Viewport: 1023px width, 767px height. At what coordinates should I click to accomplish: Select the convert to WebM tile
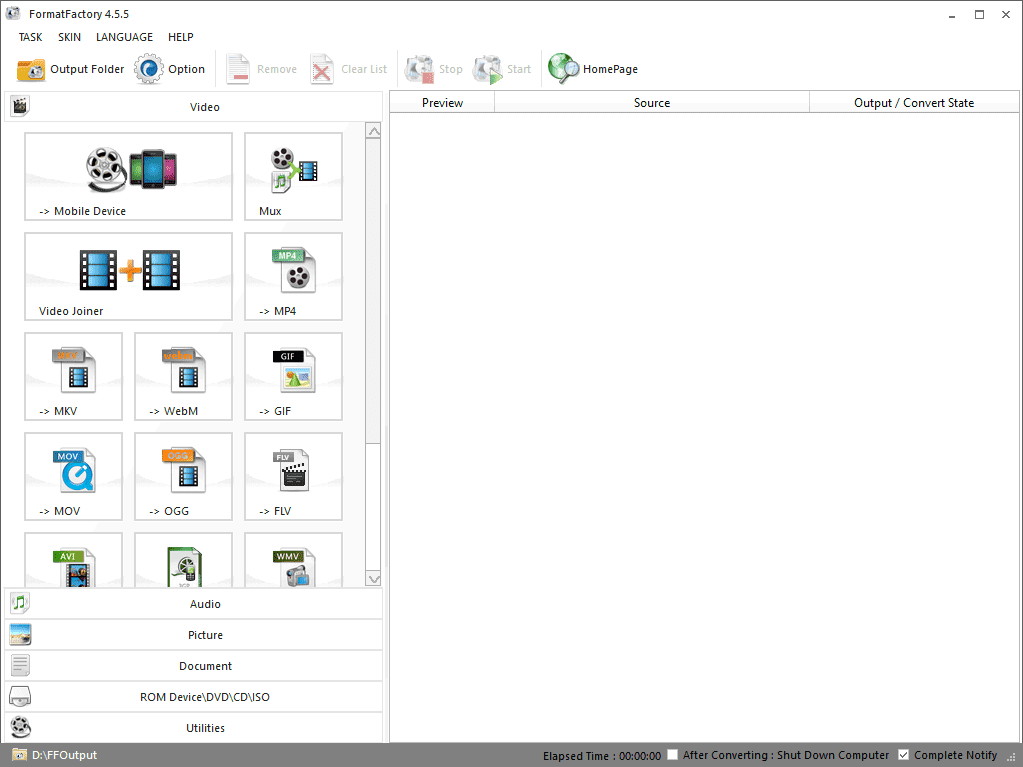tap(183, 376)
